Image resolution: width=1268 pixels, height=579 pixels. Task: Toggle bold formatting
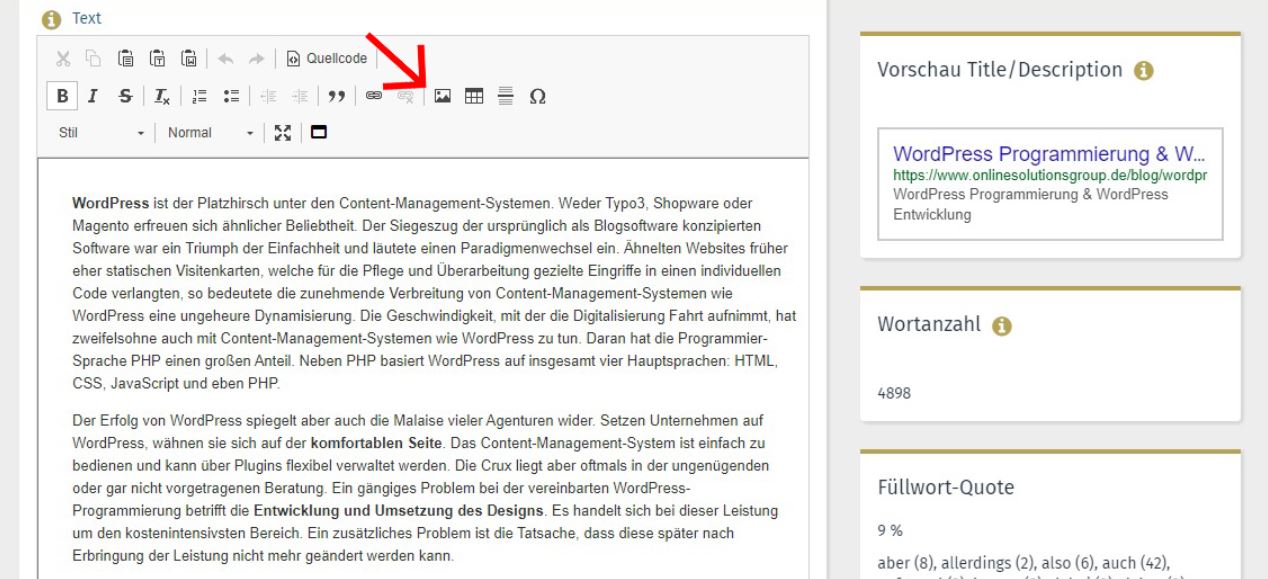pos(62,96)
